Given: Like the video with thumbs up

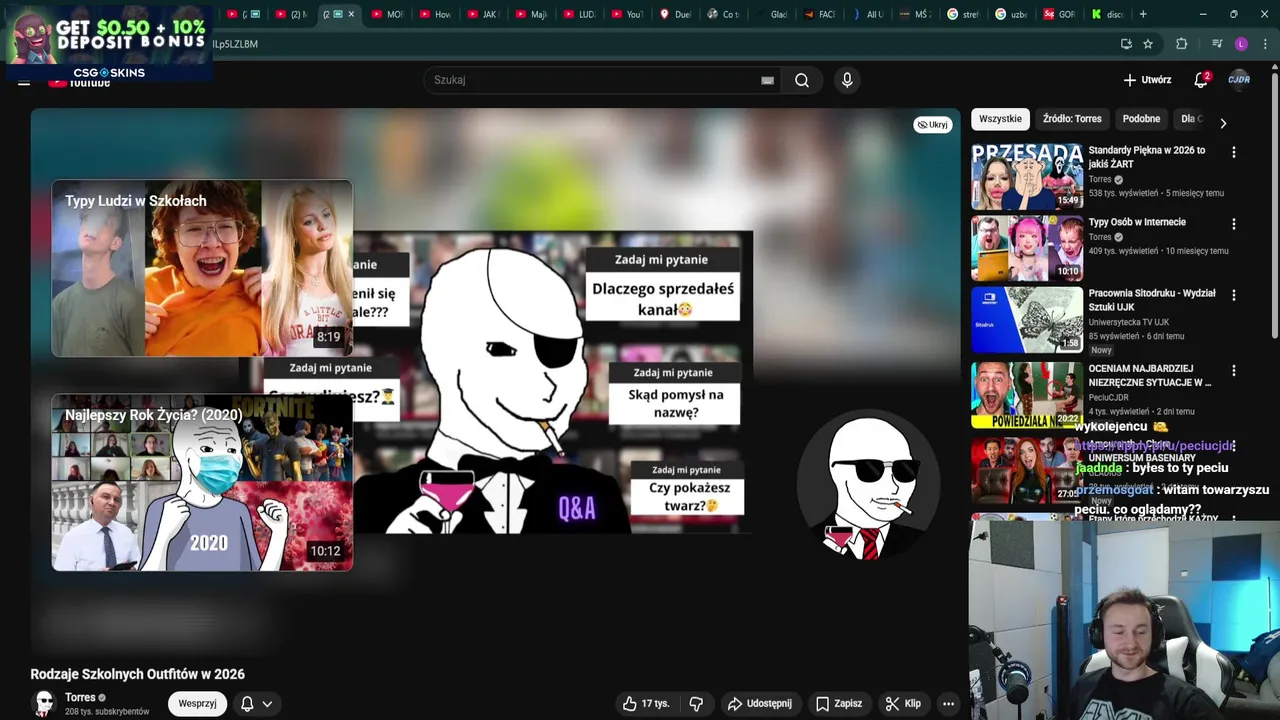Looking at the screenshot, I should [x=646, y=704].
